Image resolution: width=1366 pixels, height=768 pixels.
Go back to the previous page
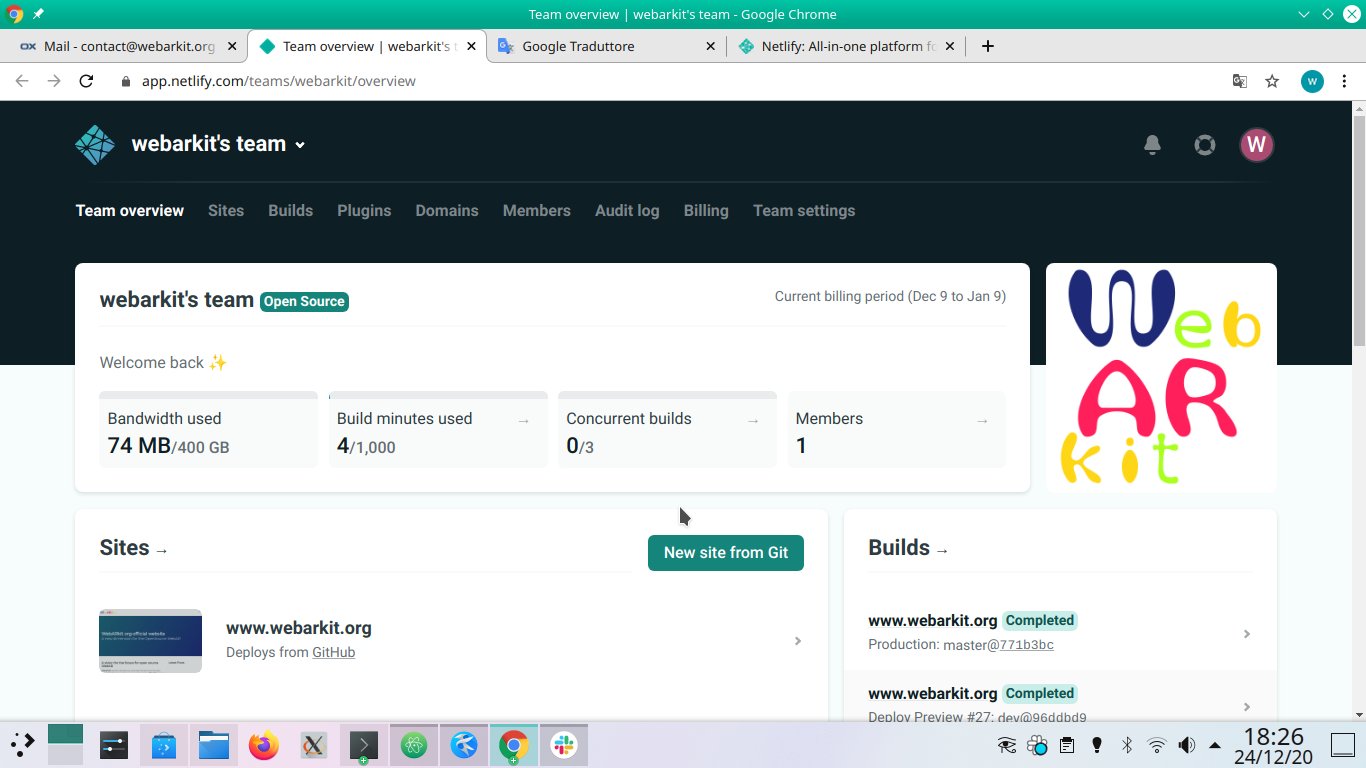22,81
